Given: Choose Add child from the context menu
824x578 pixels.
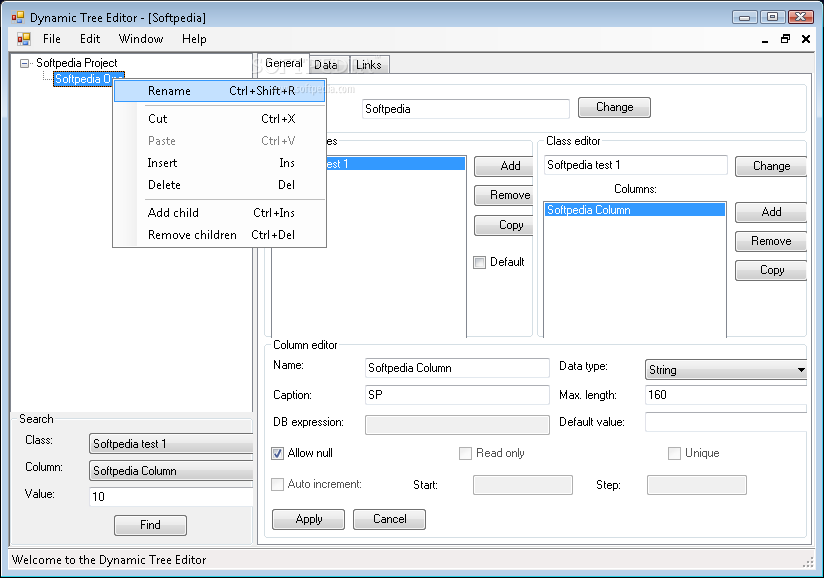Looking at the screenshot, I should (x=220, y=213).
